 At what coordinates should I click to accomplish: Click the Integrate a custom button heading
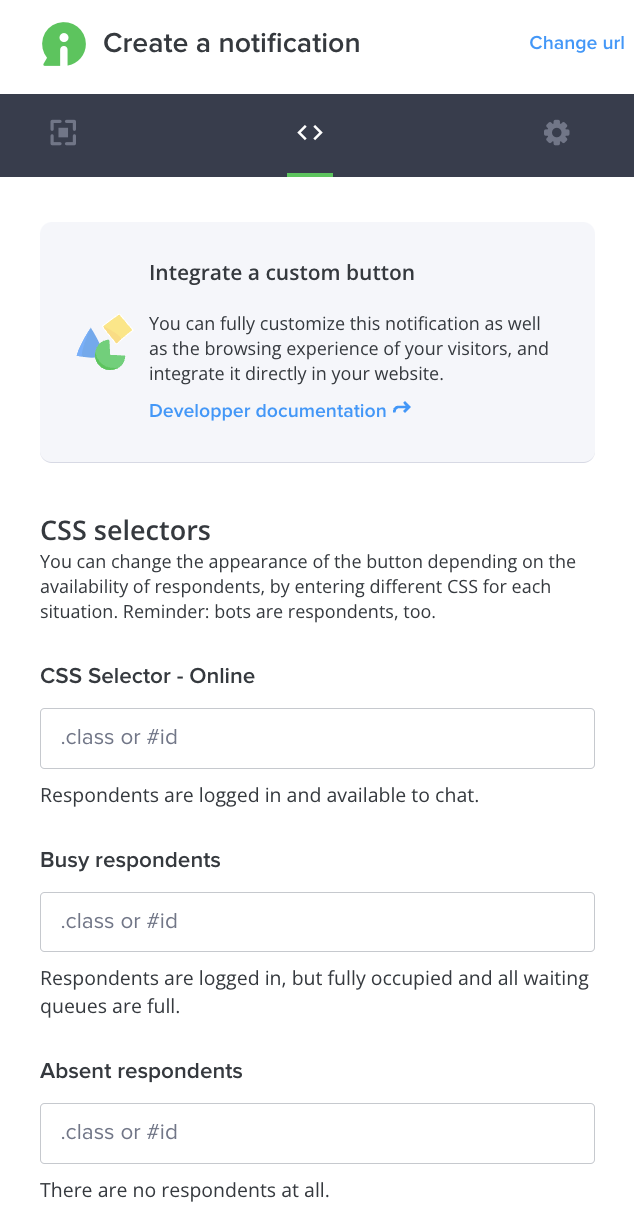coord(282,273)
